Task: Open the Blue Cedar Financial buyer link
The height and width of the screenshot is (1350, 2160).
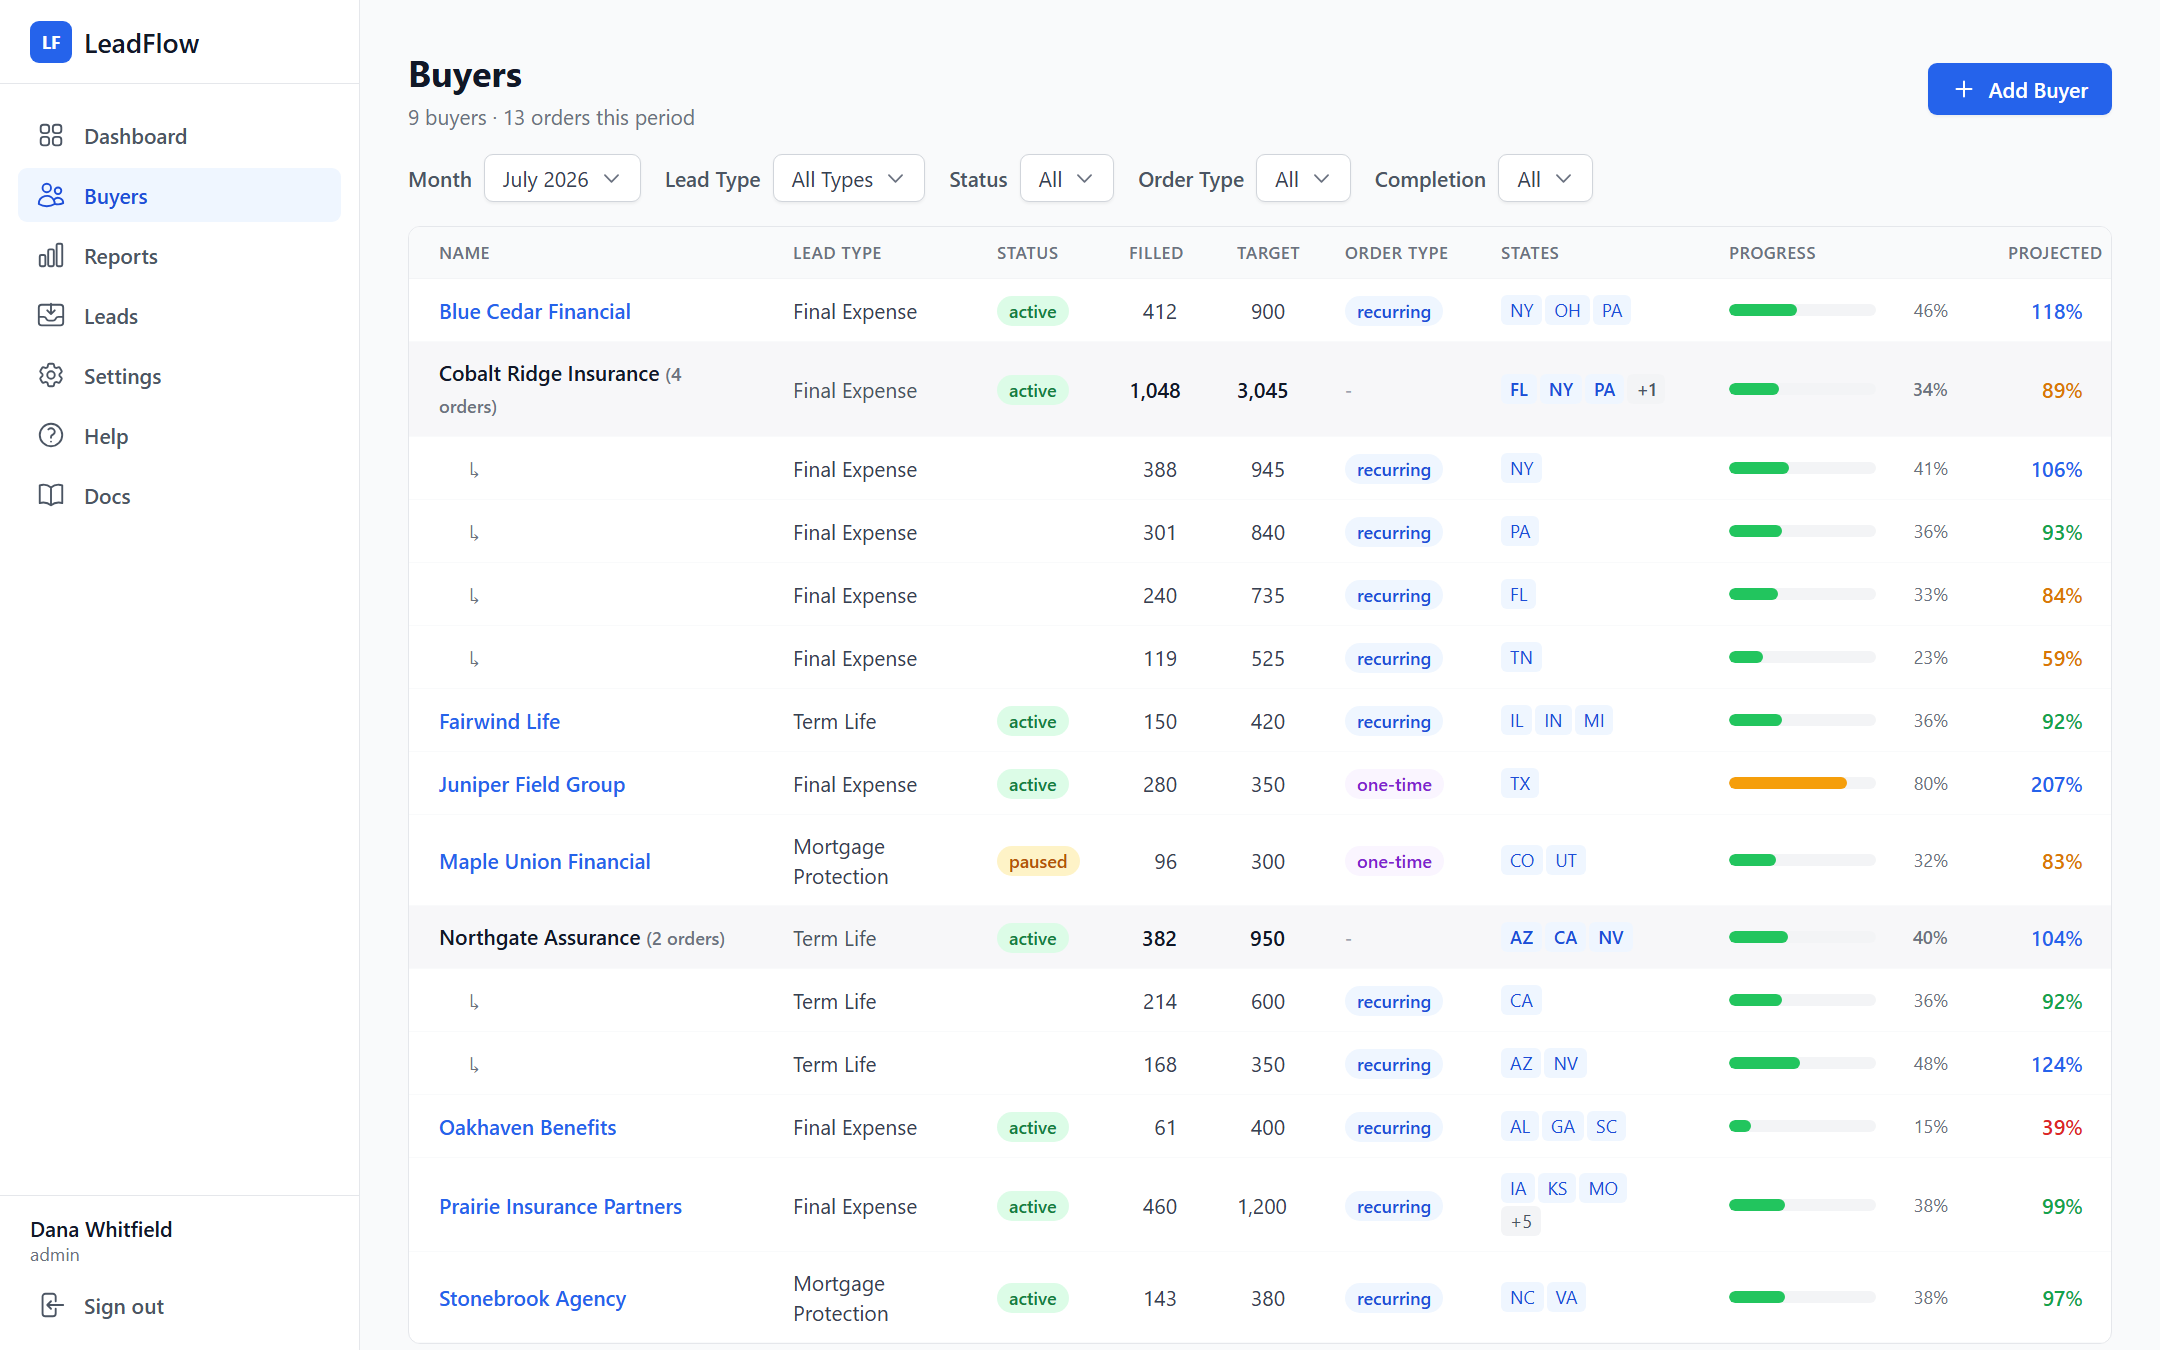Action: pyautogui.click(x=535, y=312)
